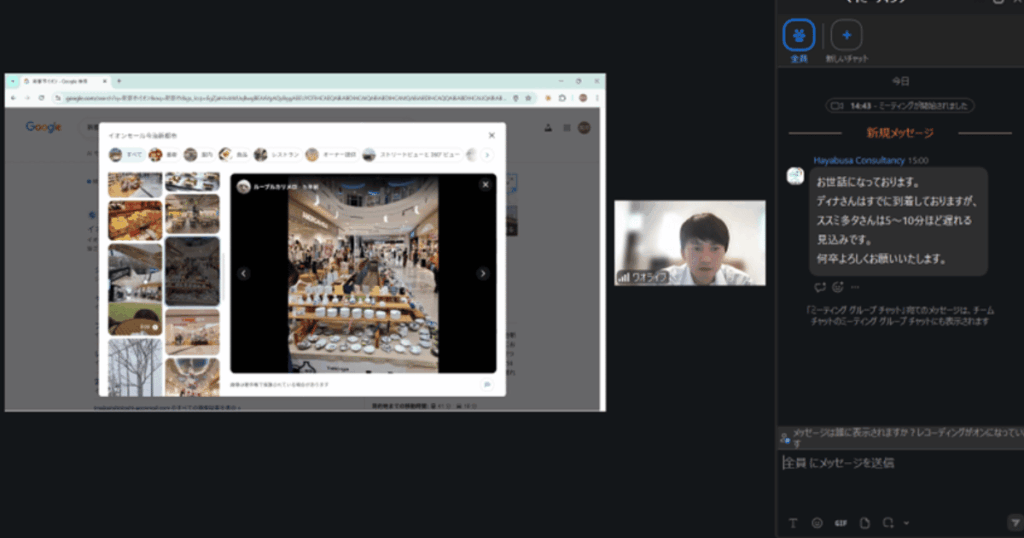Select the すべて (All) photo category chip
Viewport: 1024px width, 538px height.
(125, 155)
